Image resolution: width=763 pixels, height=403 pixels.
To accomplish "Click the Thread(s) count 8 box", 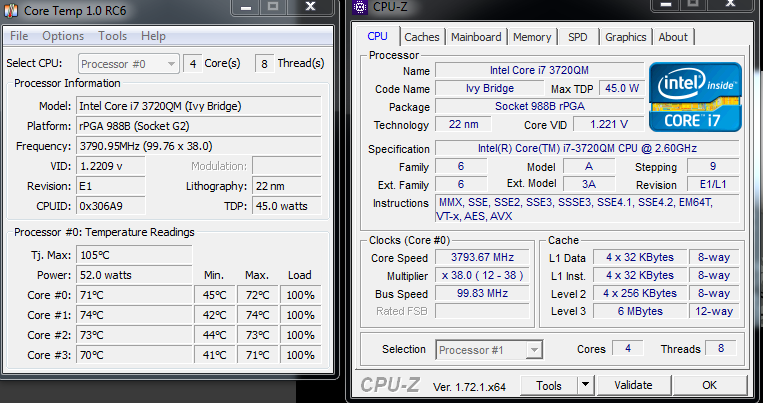I will click(264, 64).
